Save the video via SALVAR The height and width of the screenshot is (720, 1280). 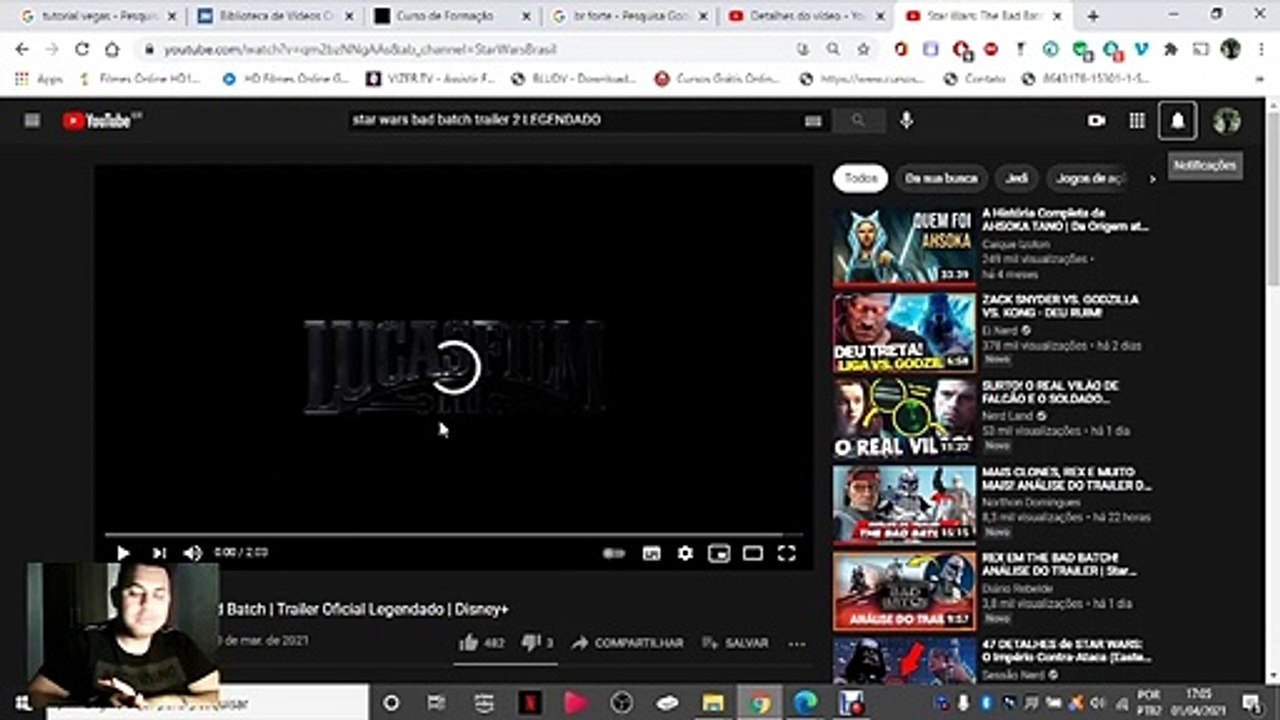click(x=735, y=643)
